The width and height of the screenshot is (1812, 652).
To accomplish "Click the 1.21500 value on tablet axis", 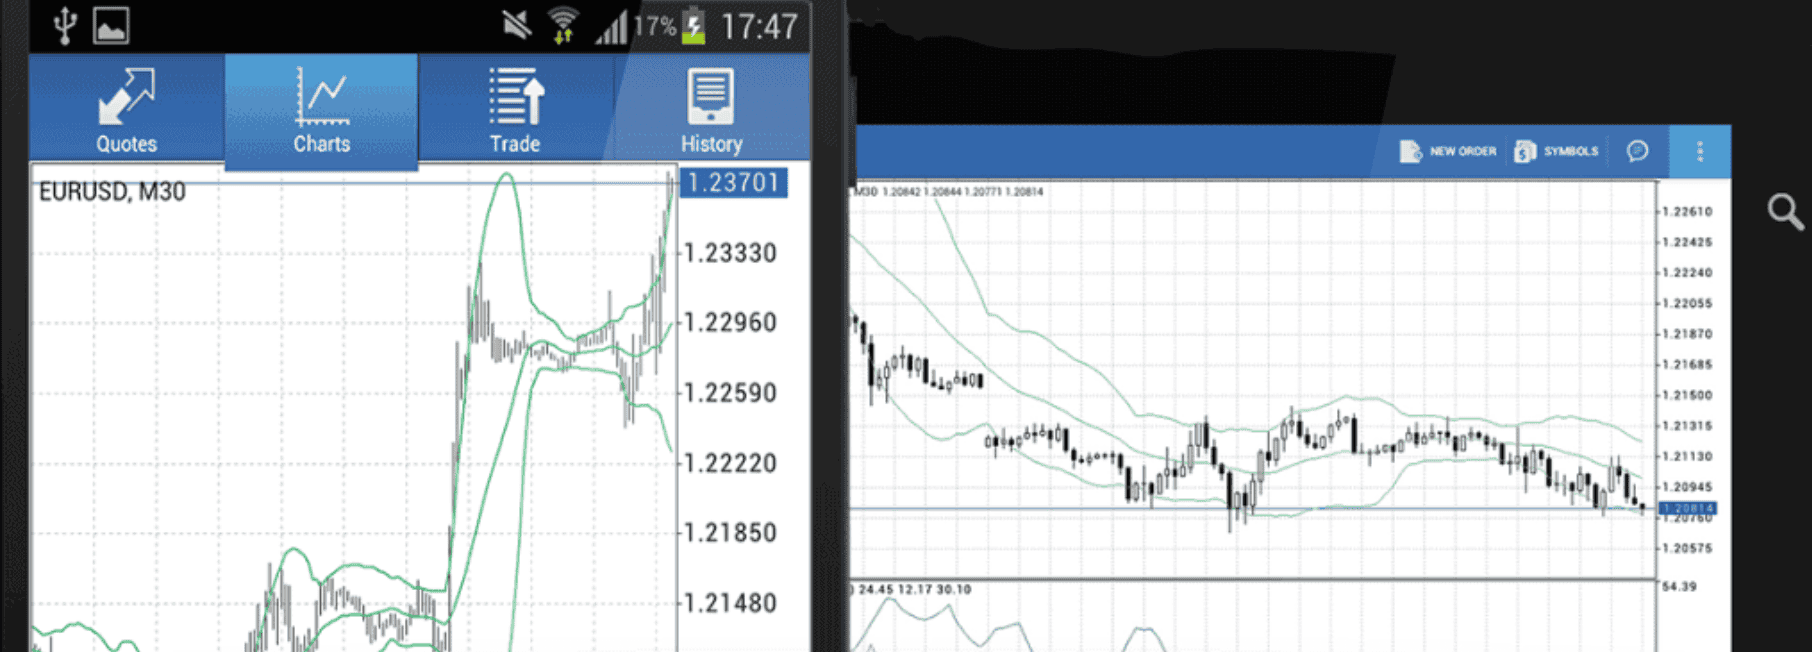I will [1687, 396].
